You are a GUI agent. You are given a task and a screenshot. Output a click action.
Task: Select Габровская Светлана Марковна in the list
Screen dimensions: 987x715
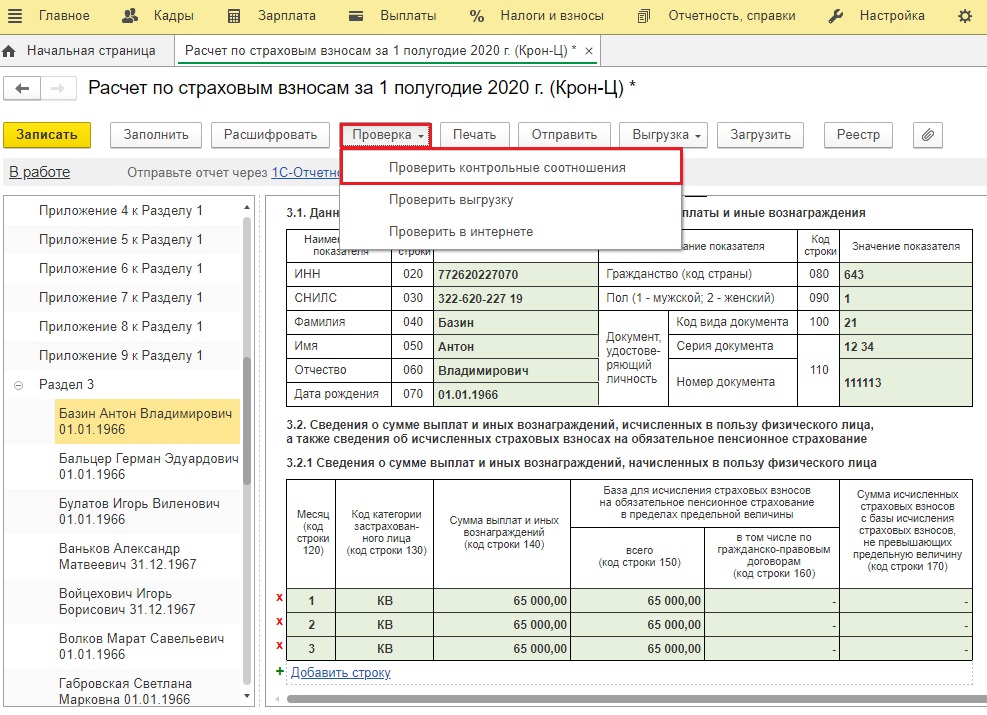[146, 691]
